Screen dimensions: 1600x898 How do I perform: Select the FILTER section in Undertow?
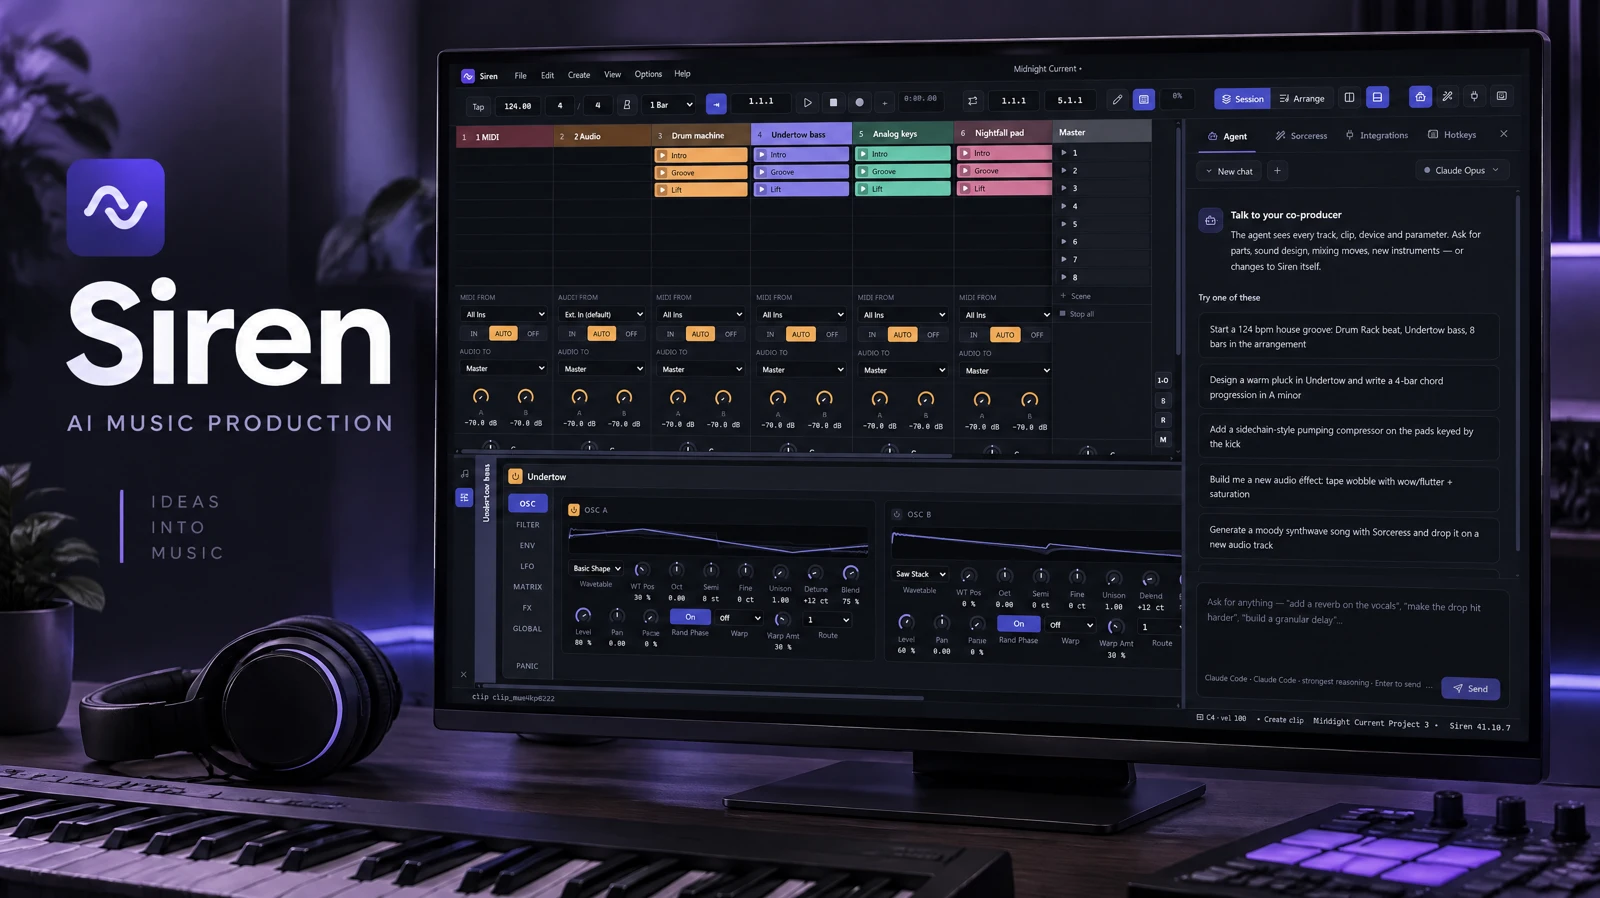[x=528, y=525]
